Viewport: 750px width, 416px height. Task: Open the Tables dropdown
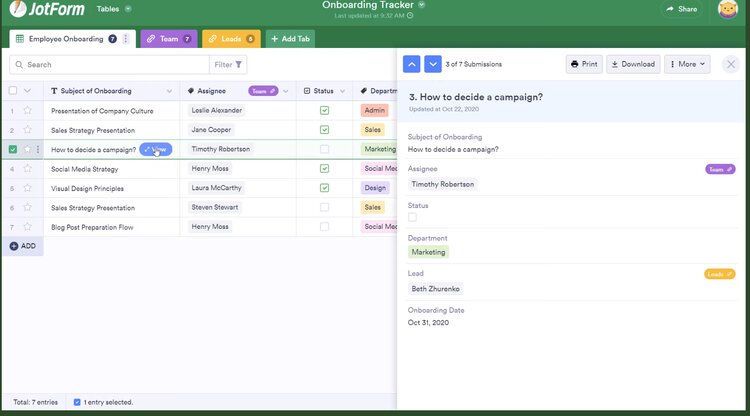[114, 9]
